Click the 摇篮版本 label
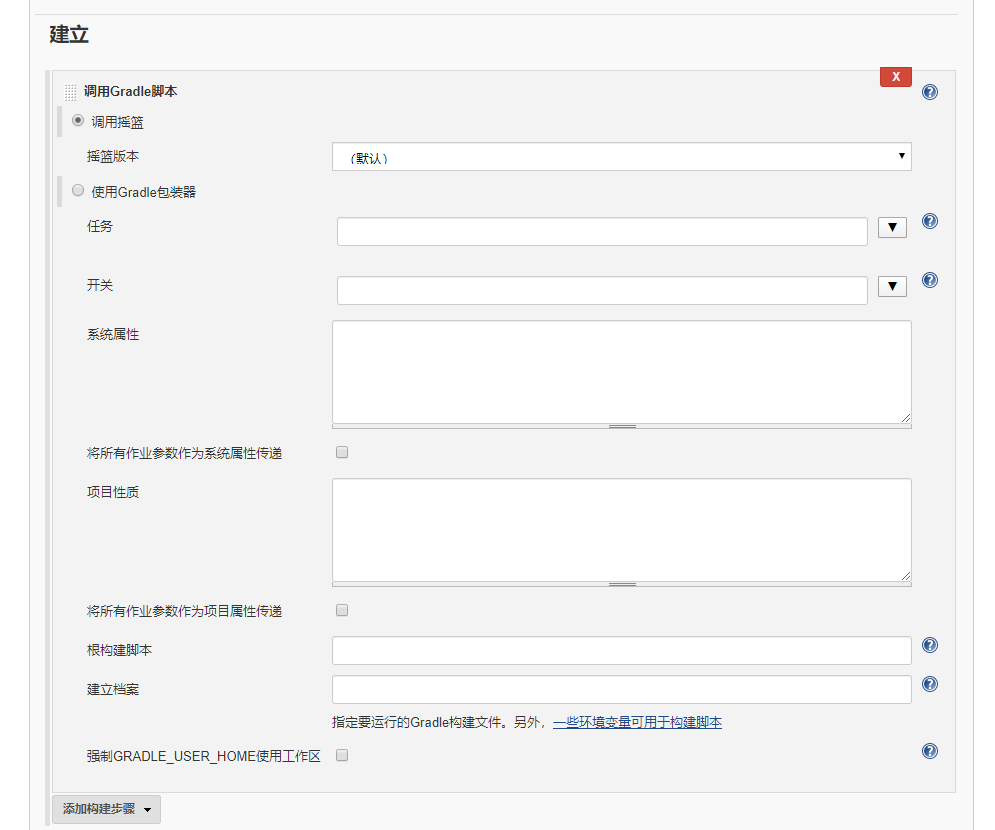 pyautogui.click(x=113, y=156)
